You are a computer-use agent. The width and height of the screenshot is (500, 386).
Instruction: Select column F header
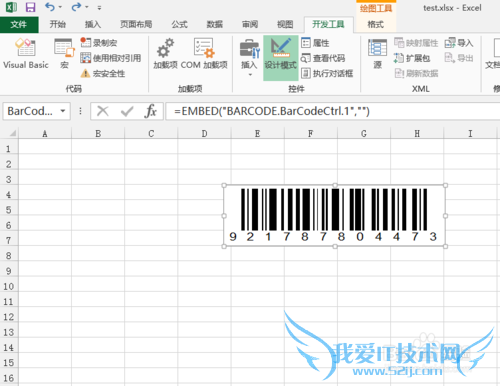pyautogui.click(x=311, y=134)
